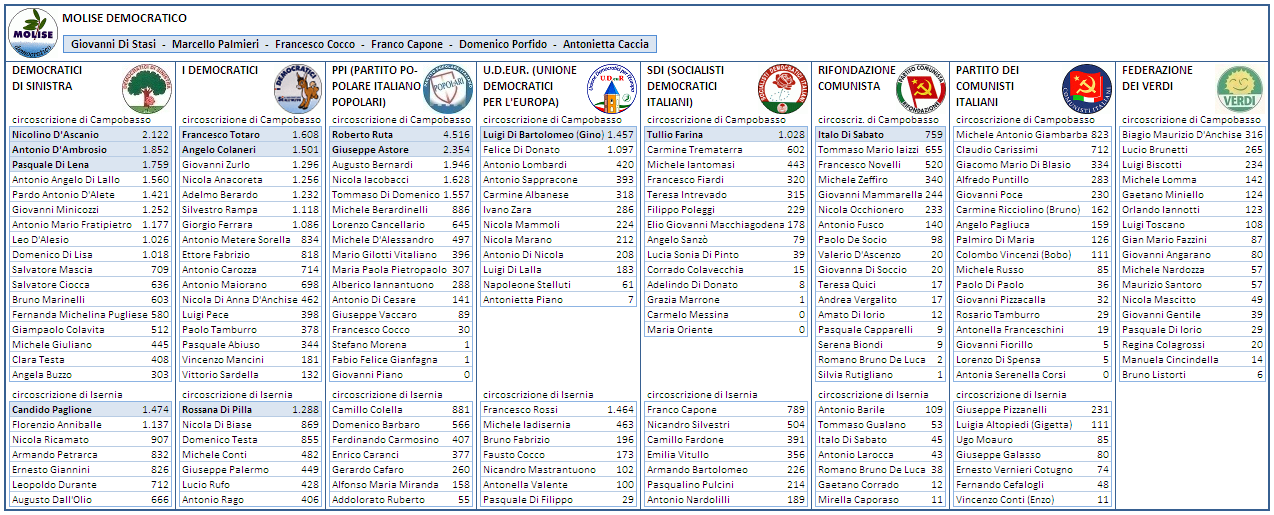Select the Francesco Totaro candidate row
This screenshot has width=1274, height=515.
click(251, 134)
